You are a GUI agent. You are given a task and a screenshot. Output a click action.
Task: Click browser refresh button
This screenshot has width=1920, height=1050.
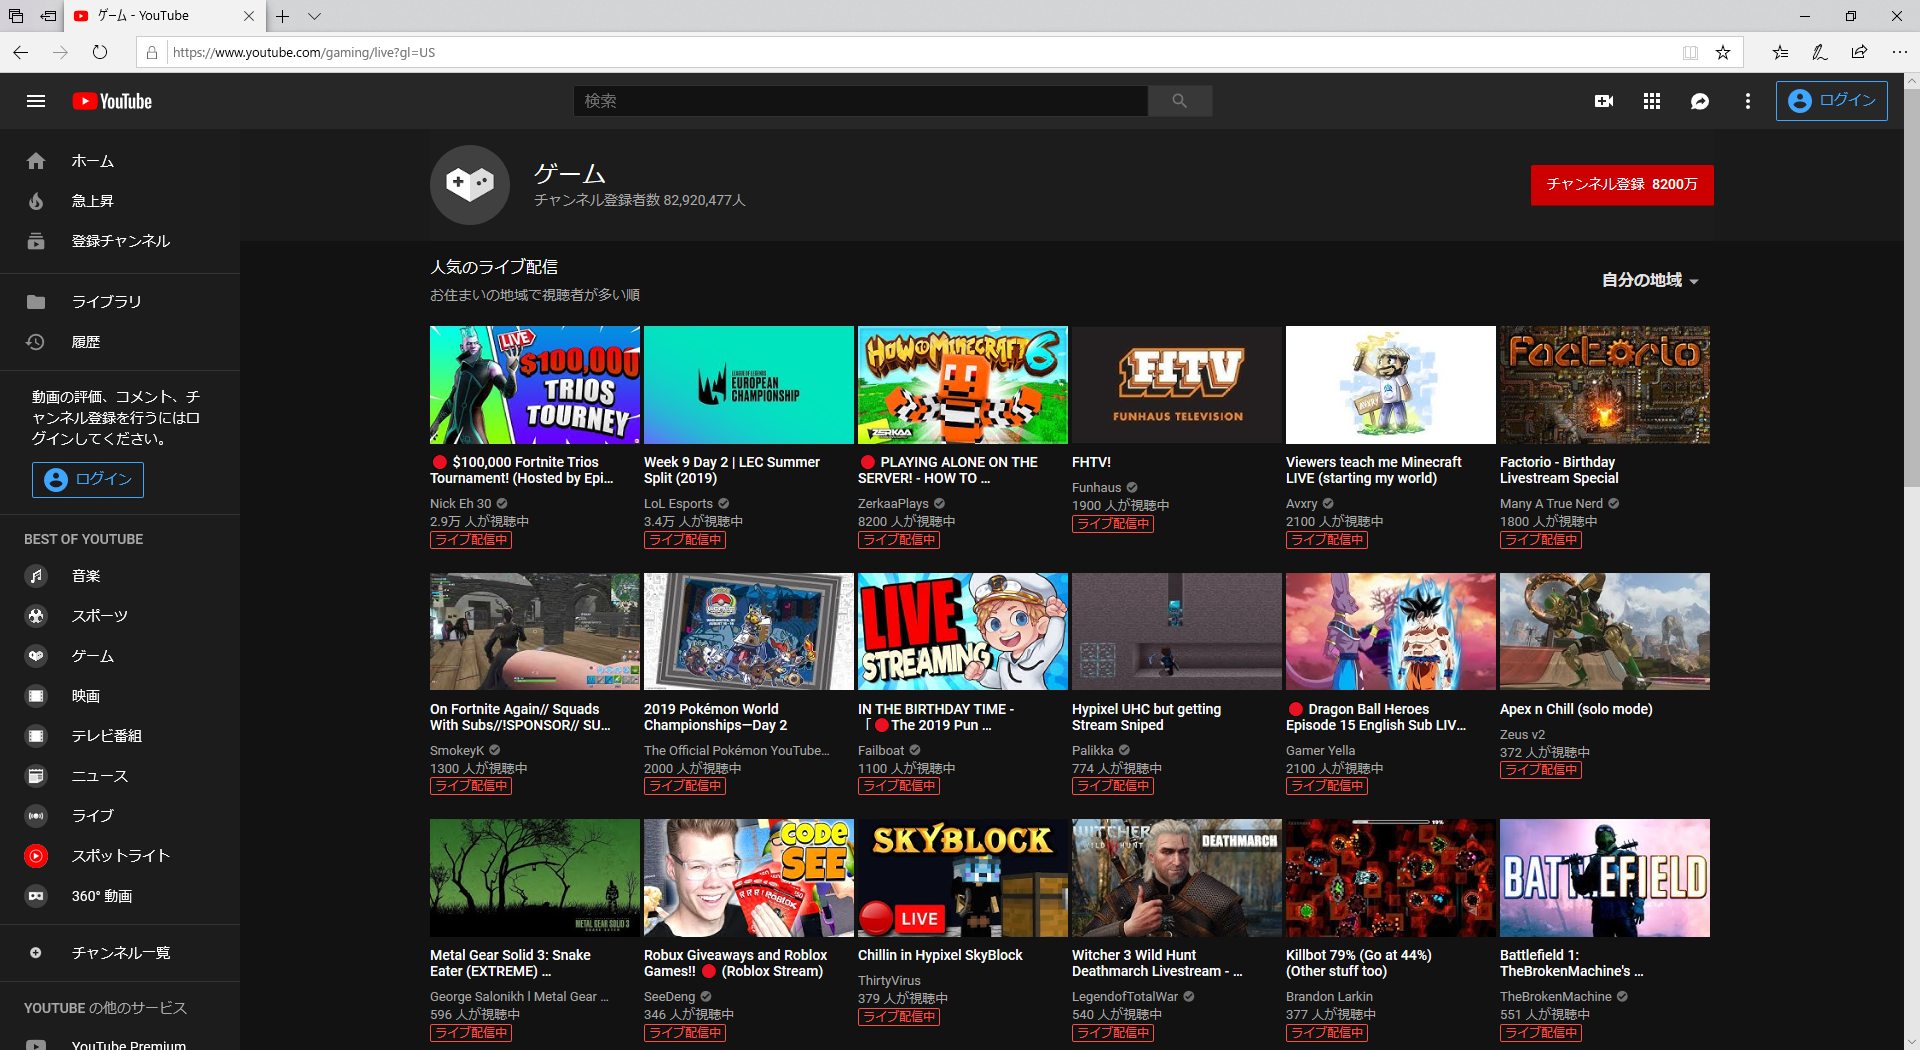(100, 52)
